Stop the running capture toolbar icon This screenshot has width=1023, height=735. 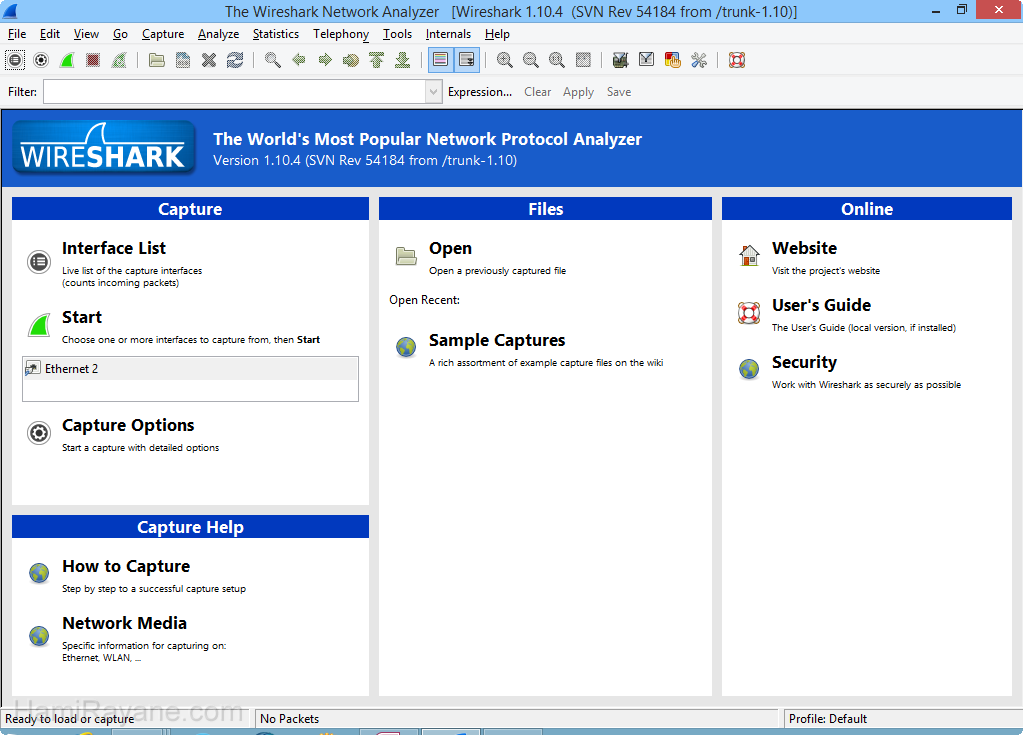[93, 60]
